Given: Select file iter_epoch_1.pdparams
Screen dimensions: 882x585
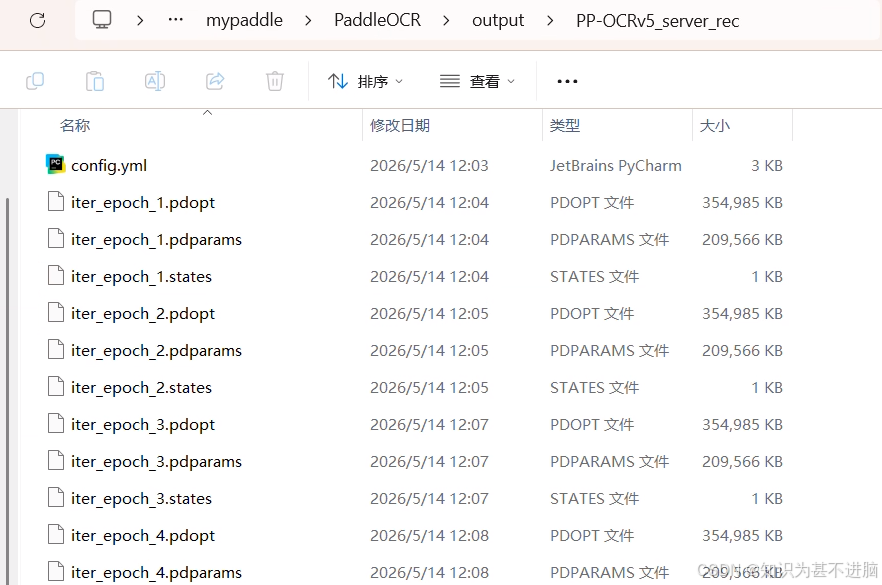Looking at the screenshot, I should point(156,240).
